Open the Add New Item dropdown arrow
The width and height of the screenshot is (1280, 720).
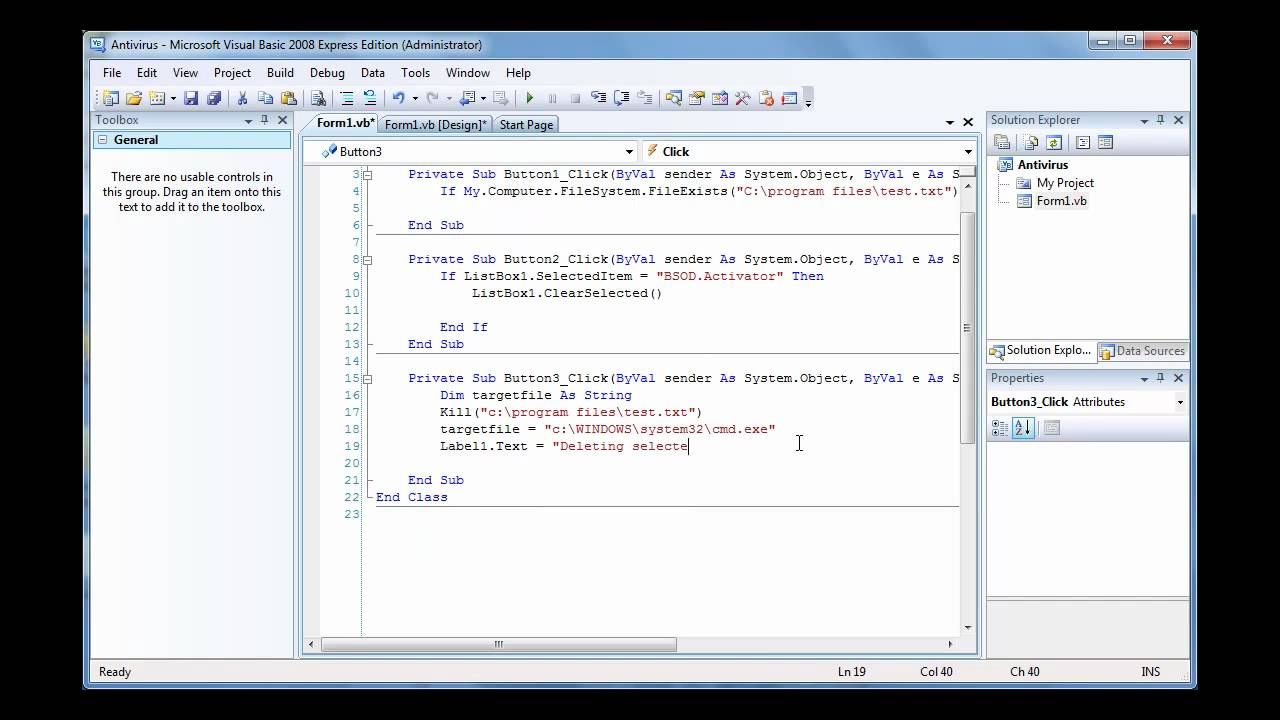[x=173, y=98]
